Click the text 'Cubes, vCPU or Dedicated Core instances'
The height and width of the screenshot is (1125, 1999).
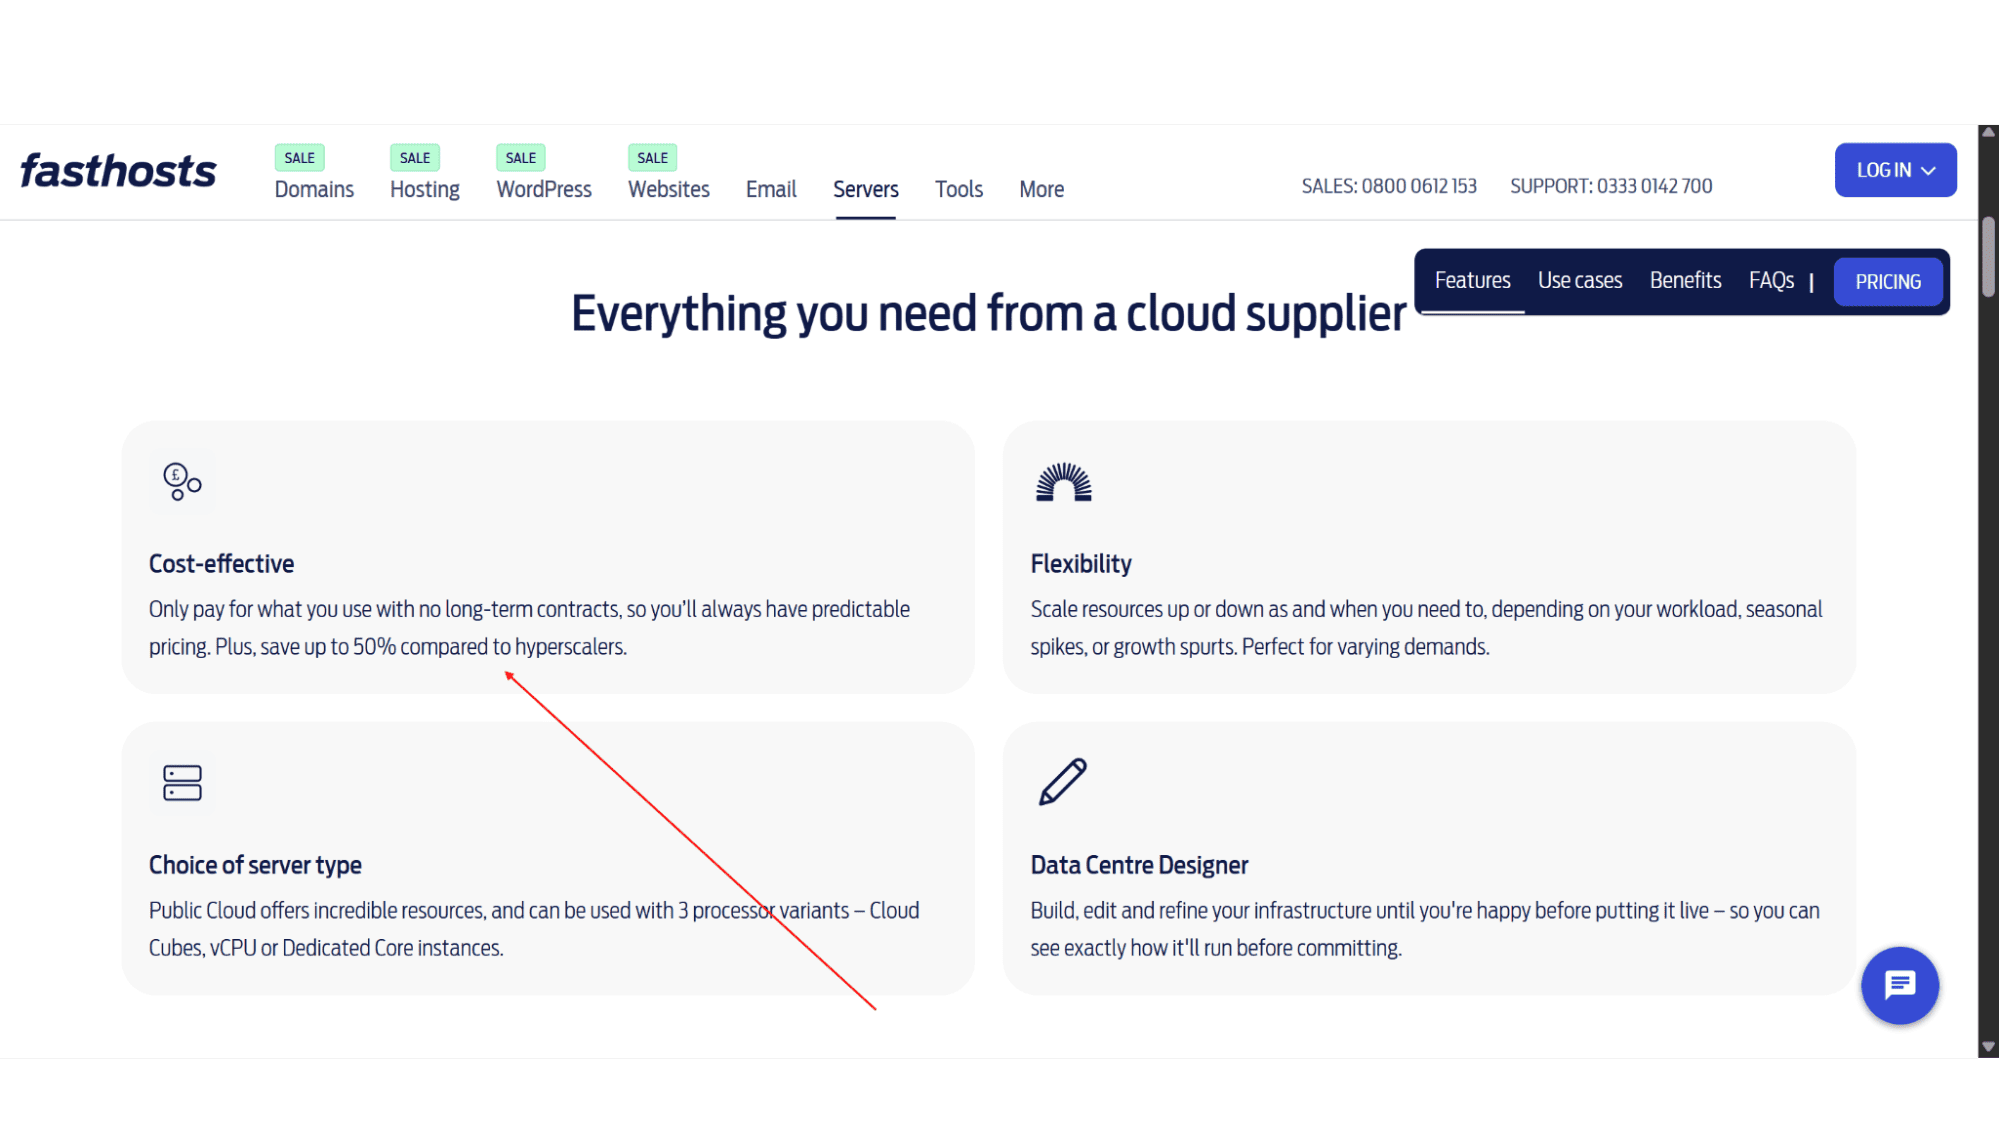pos(324,948)
